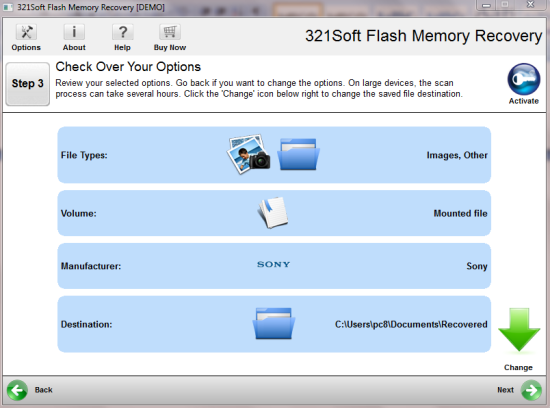Minimize the 321Soft window
The width and height of the screenshot is (550, 408).
(486, 5)
